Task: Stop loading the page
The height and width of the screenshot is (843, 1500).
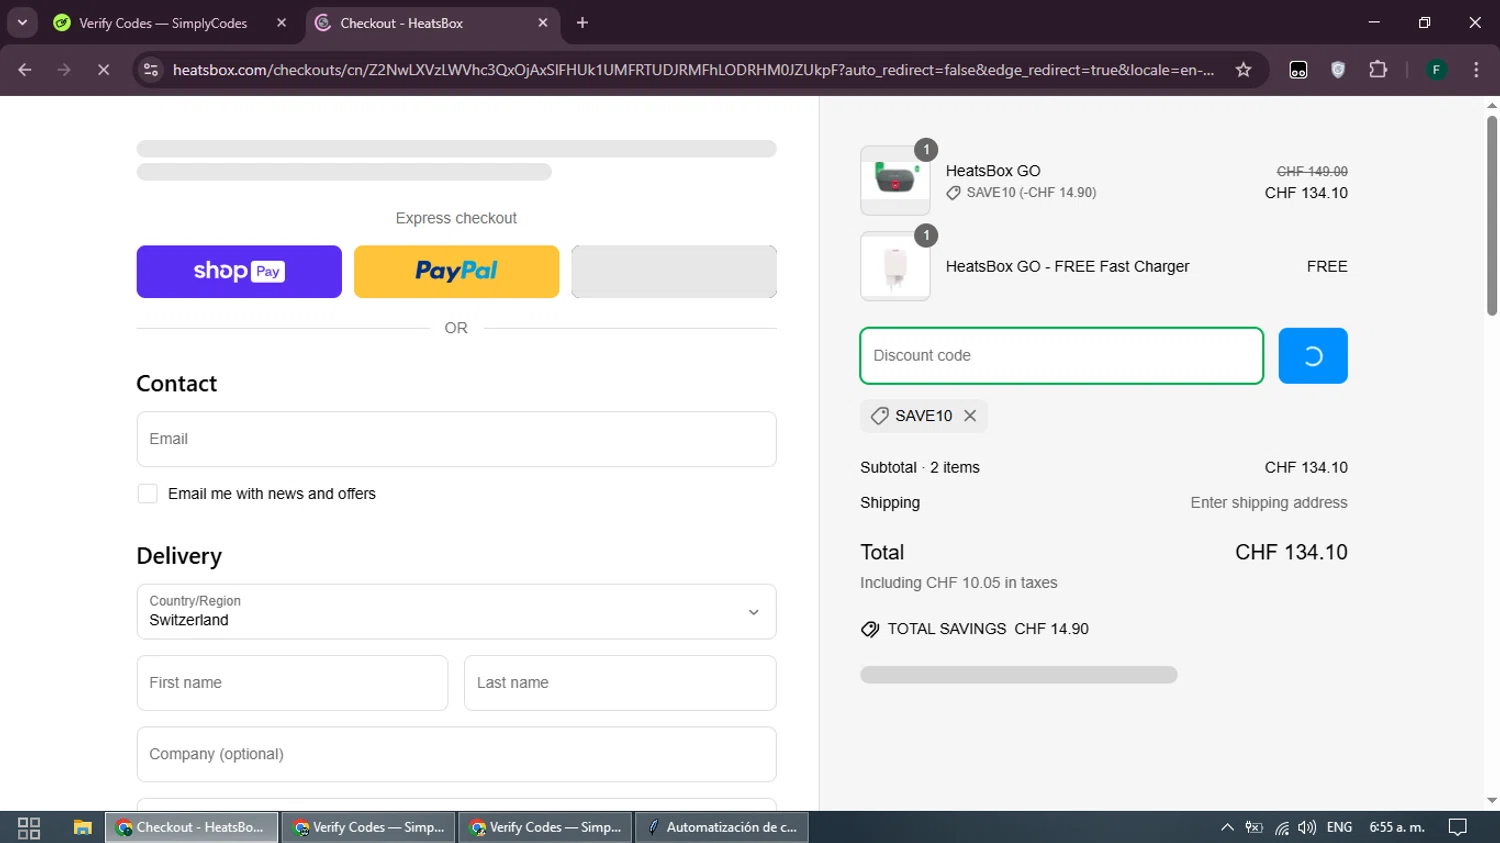Action: pyautogui.click(x=103, y=70)
